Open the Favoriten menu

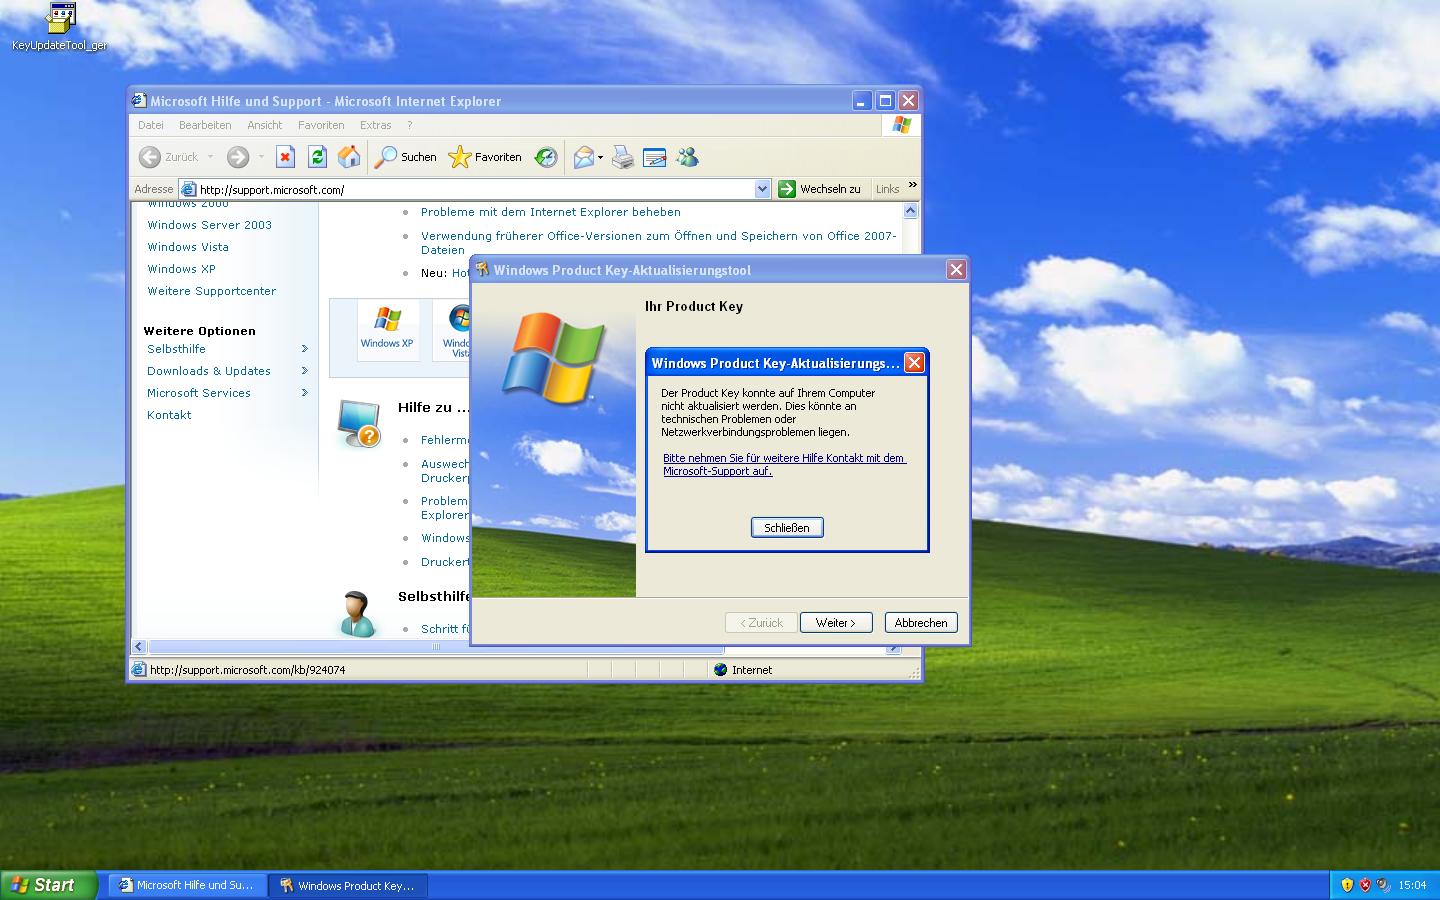(x=320, y=125)
